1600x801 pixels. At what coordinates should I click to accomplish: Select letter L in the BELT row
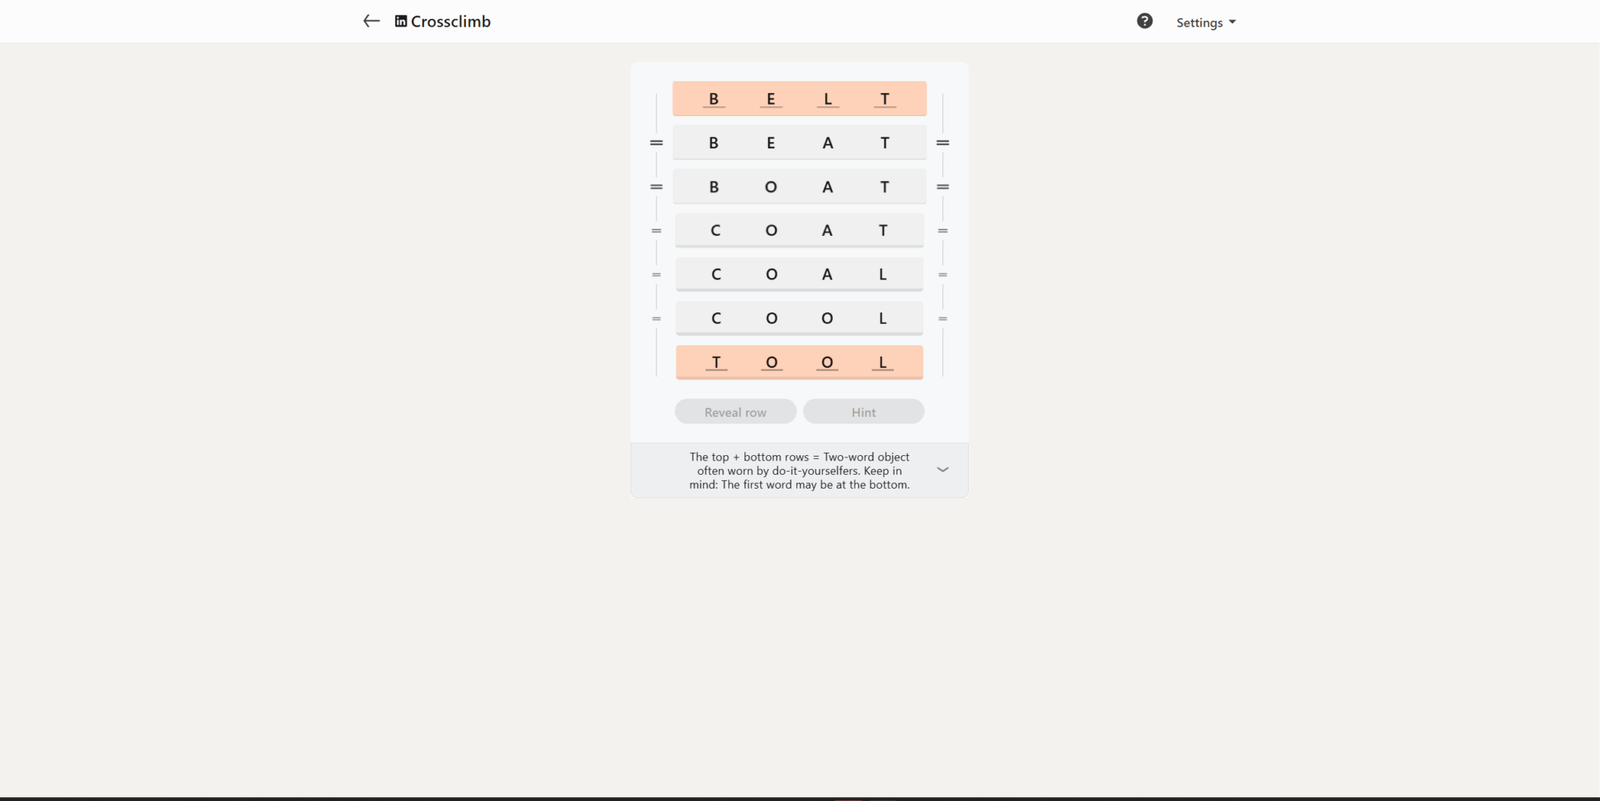pyautogui.click(x=828, y=99)
